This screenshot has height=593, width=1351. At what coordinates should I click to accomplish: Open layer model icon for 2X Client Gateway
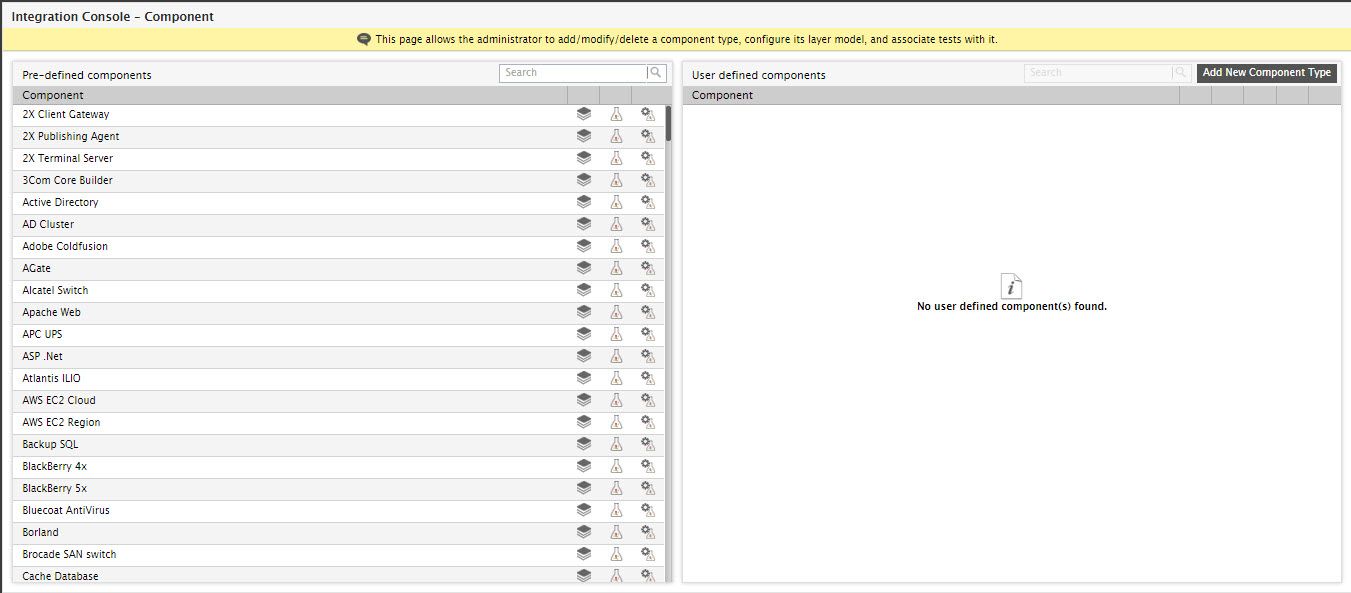click(x=584, y=114)
